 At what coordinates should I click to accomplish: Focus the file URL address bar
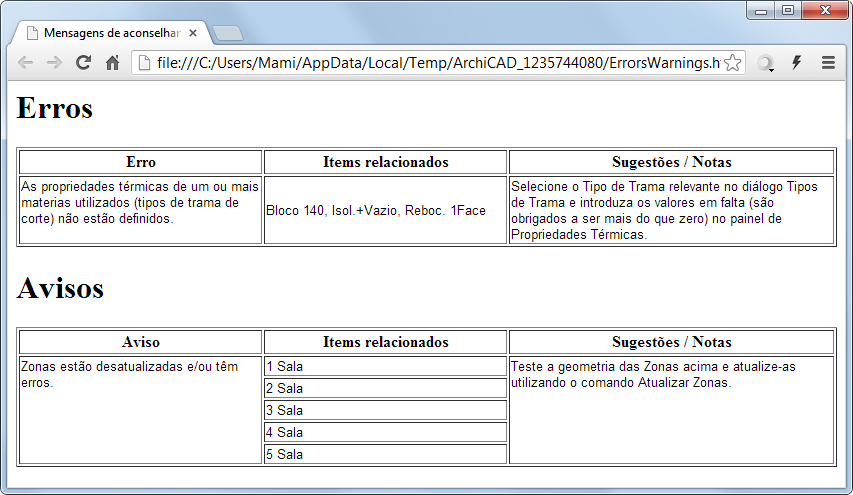pyautogui.click(x=438, y=63)
